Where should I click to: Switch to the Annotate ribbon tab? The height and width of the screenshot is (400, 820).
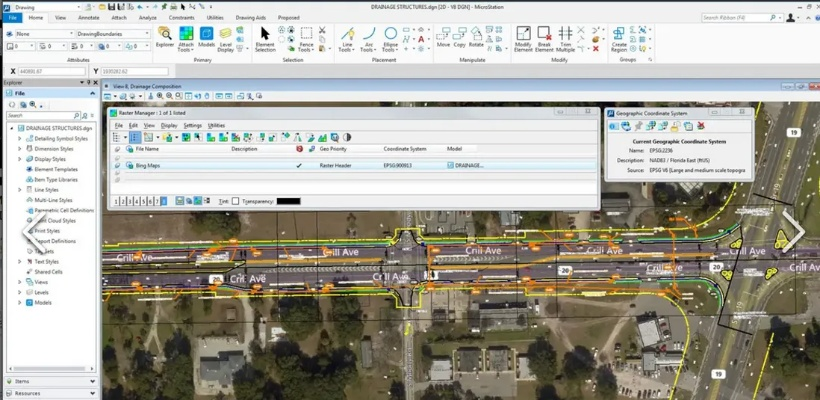[x=88, y=17]
